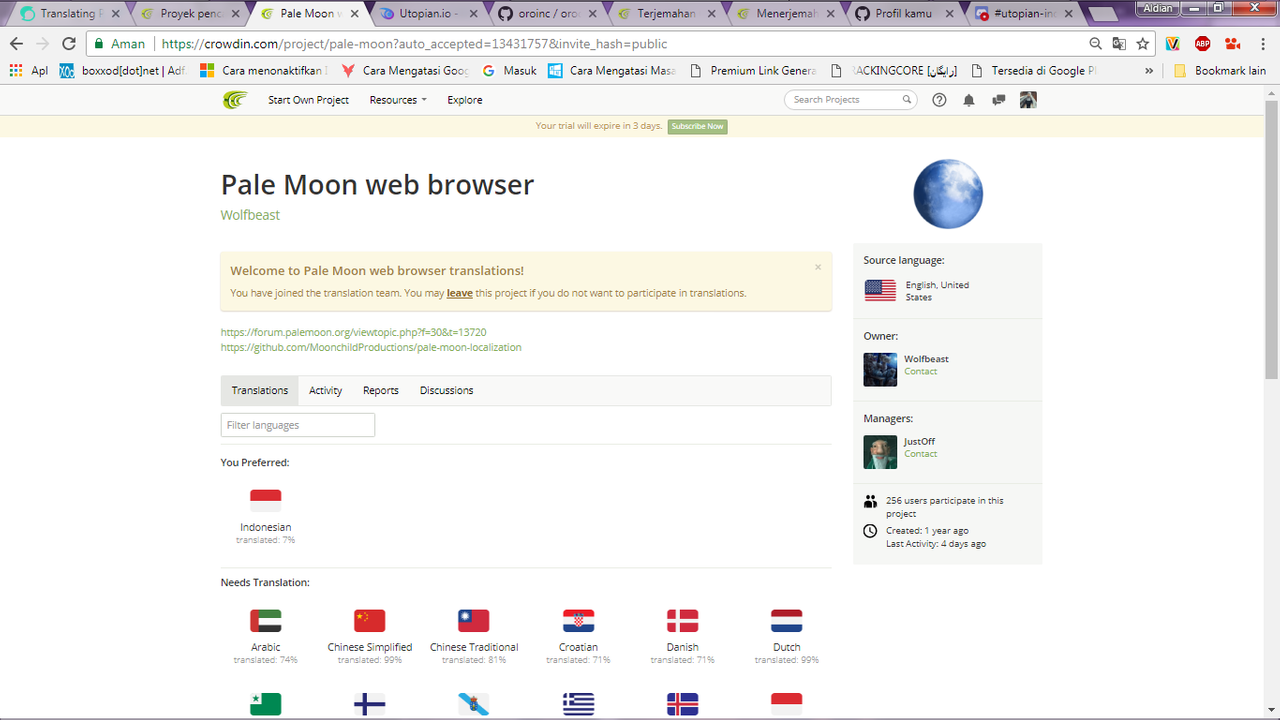Image resolution: width=1280 pixels, height=720 pixels.
Task: Reload the page with refresh icon
Action: [69, 44]
